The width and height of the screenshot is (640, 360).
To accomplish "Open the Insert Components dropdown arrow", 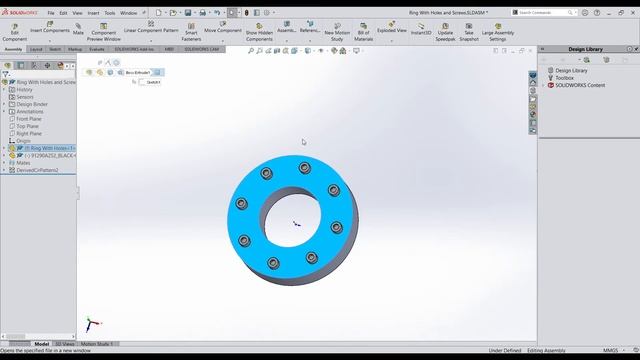I will pyautogui.click(x=50, y=40).
